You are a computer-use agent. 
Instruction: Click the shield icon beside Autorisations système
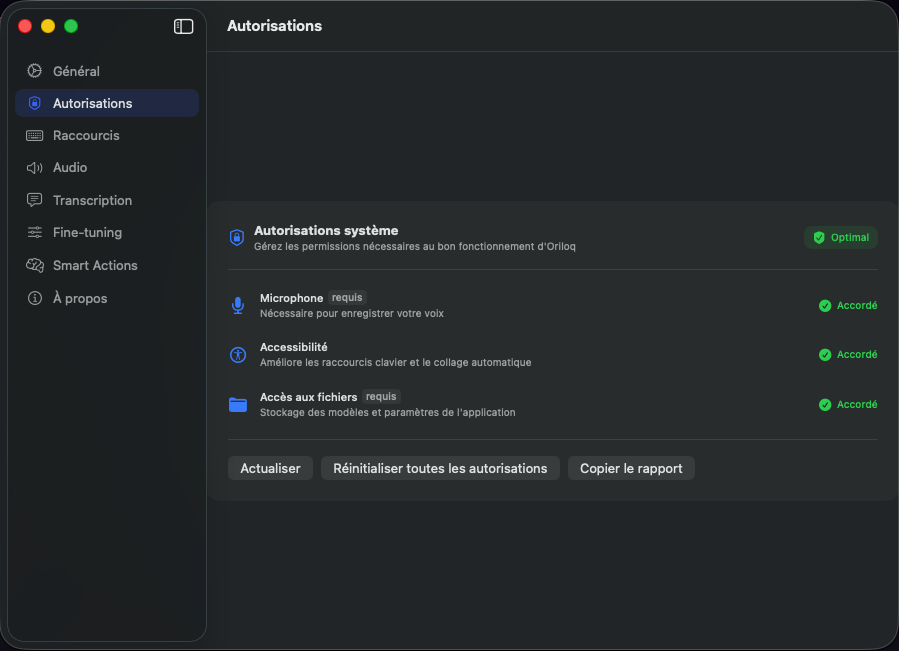pos(237,237)
